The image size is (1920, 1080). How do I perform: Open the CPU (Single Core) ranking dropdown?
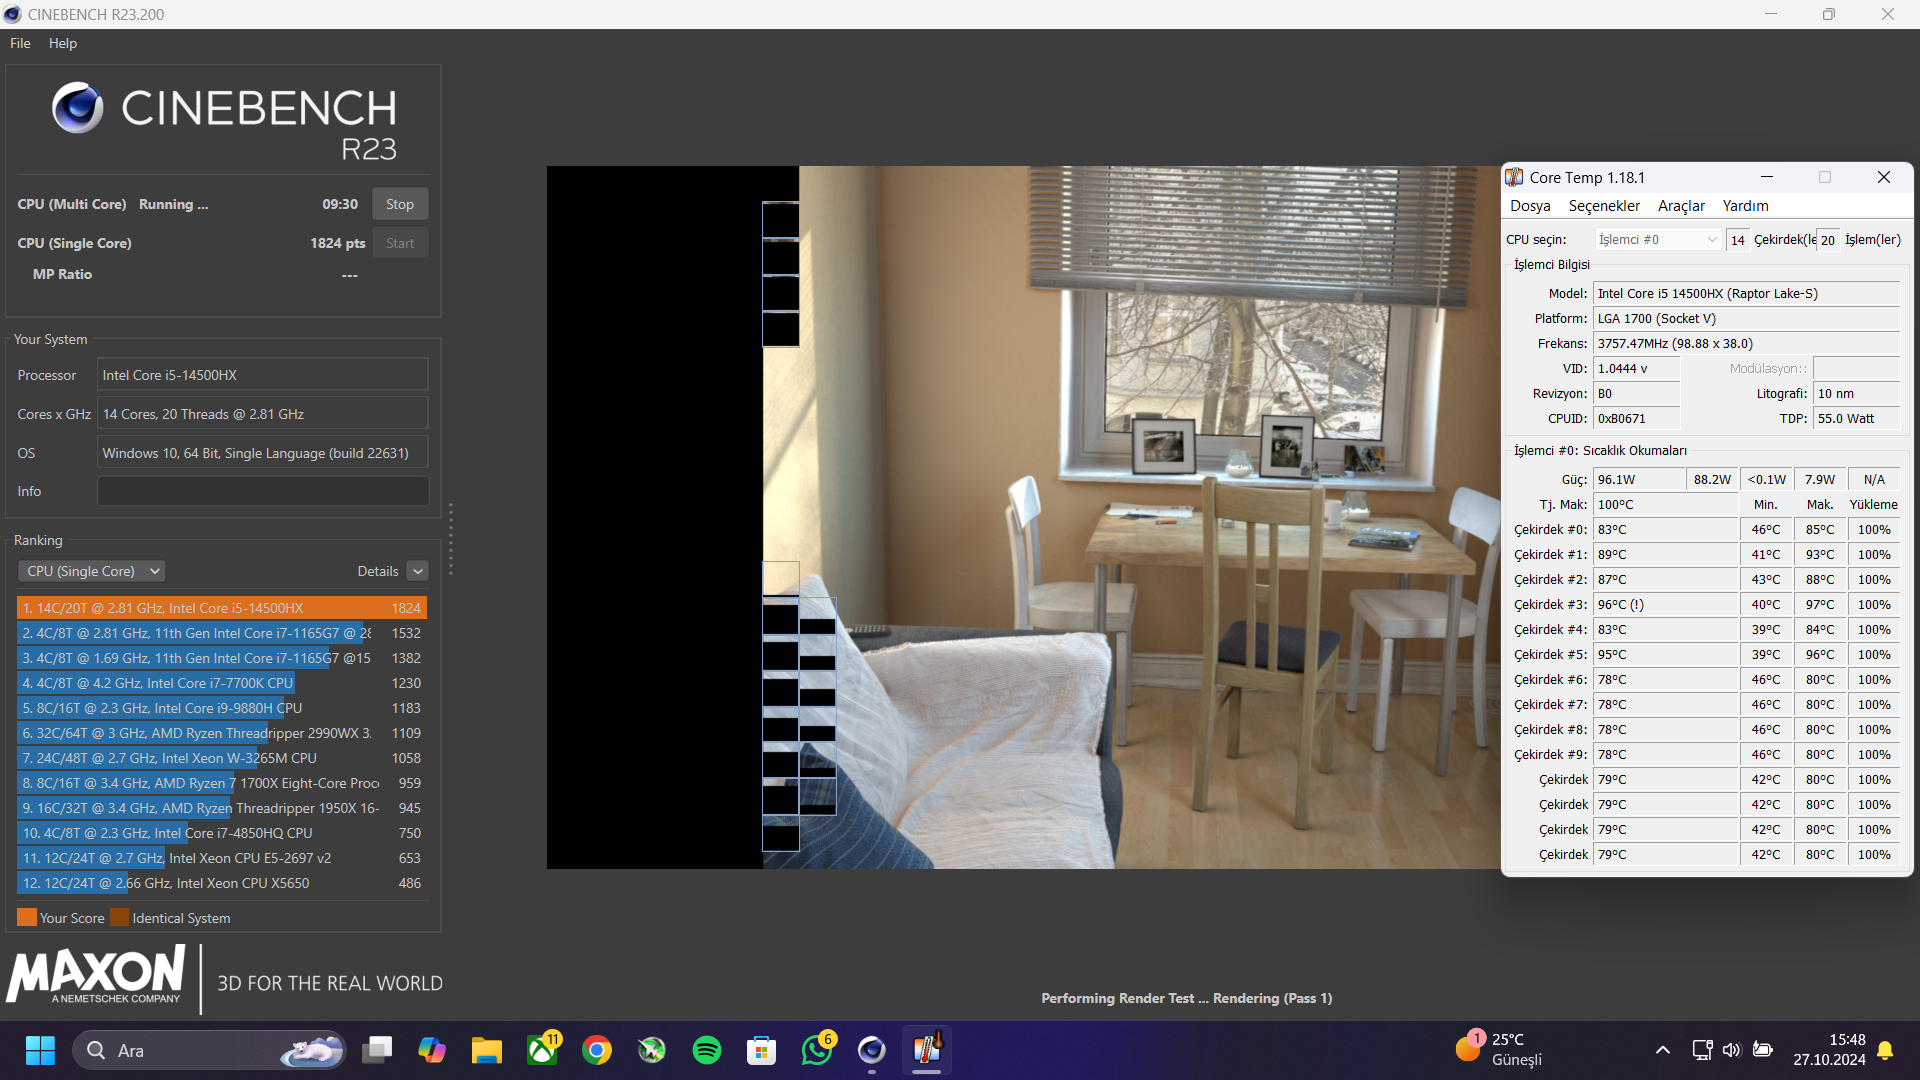(91, 571)
